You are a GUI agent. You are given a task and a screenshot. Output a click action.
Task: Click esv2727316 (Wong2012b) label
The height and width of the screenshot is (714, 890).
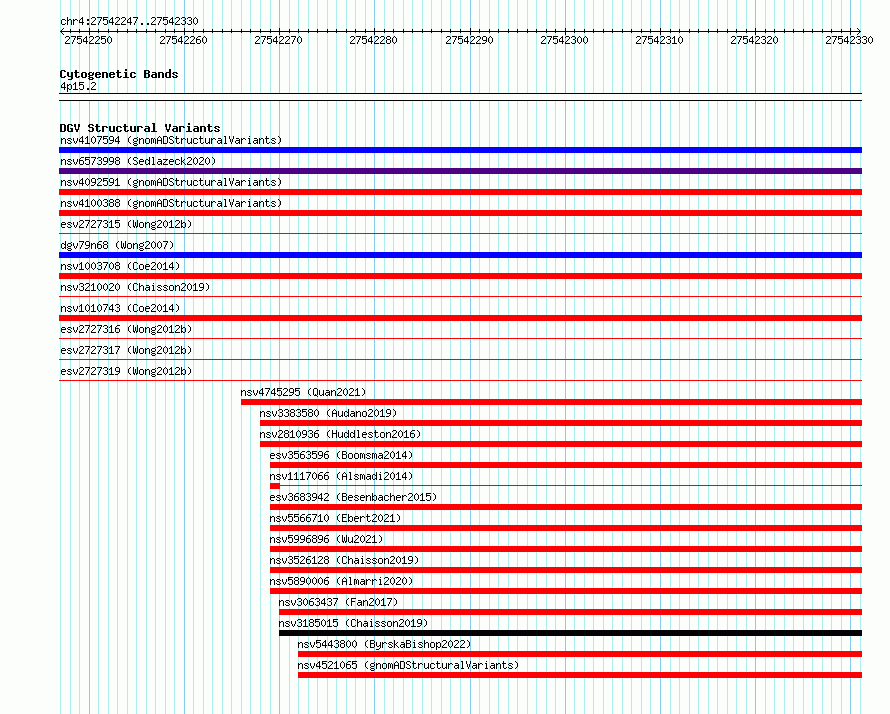(x=126, y=329)
